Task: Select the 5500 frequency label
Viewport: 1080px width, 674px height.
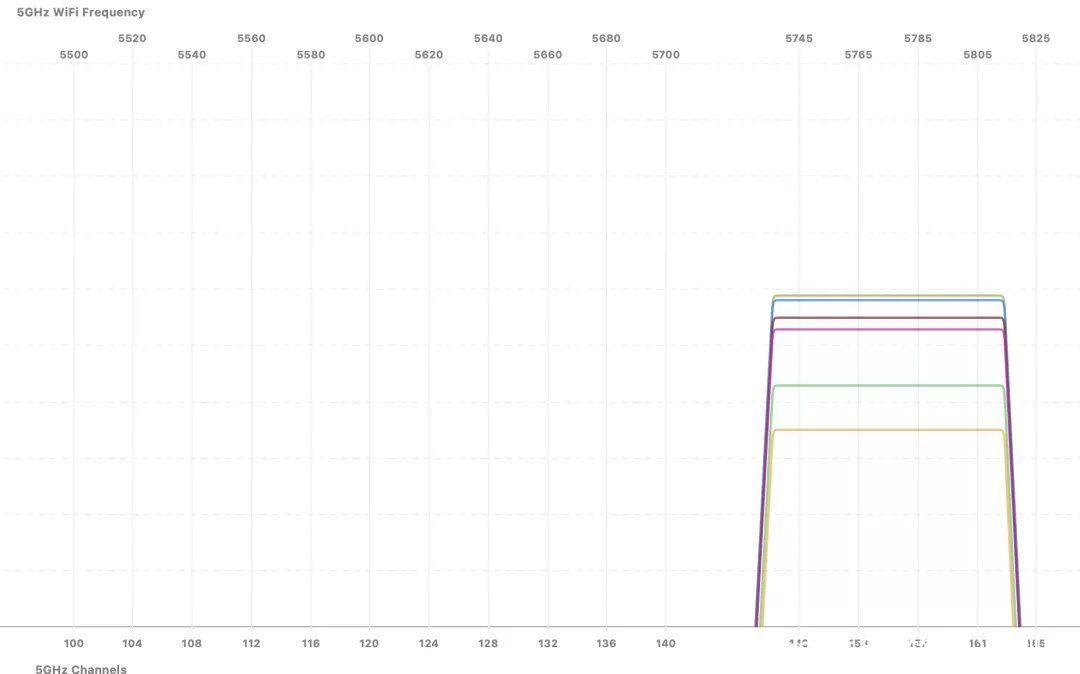Action: click(x=74, y=54)
